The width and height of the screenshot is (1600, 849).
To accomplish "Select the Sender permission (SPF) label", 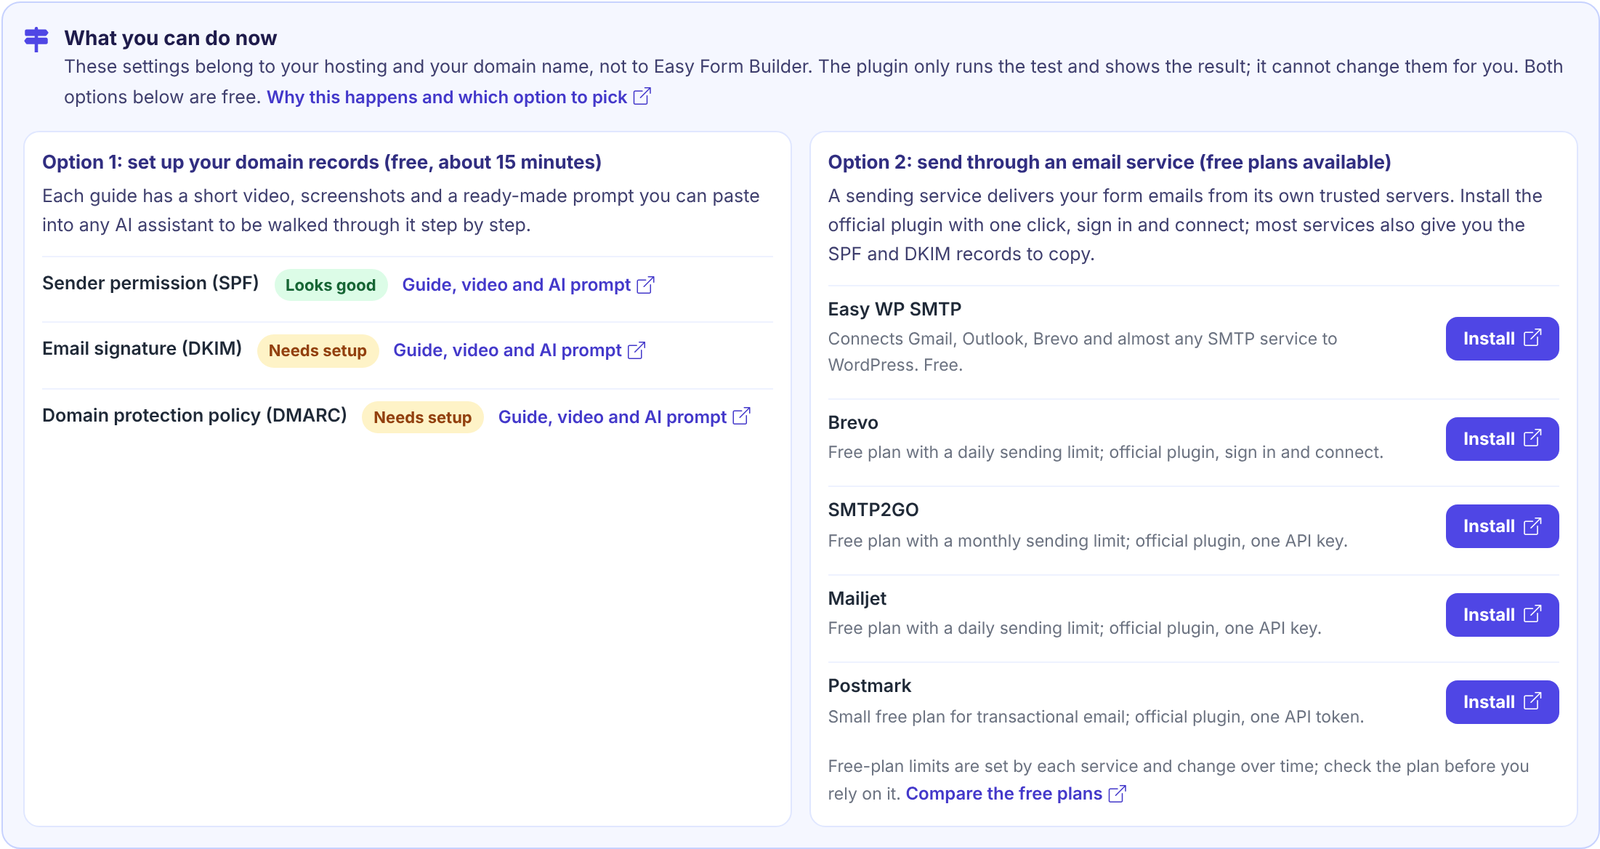I will pyautogui.click(x=150, y=284).
